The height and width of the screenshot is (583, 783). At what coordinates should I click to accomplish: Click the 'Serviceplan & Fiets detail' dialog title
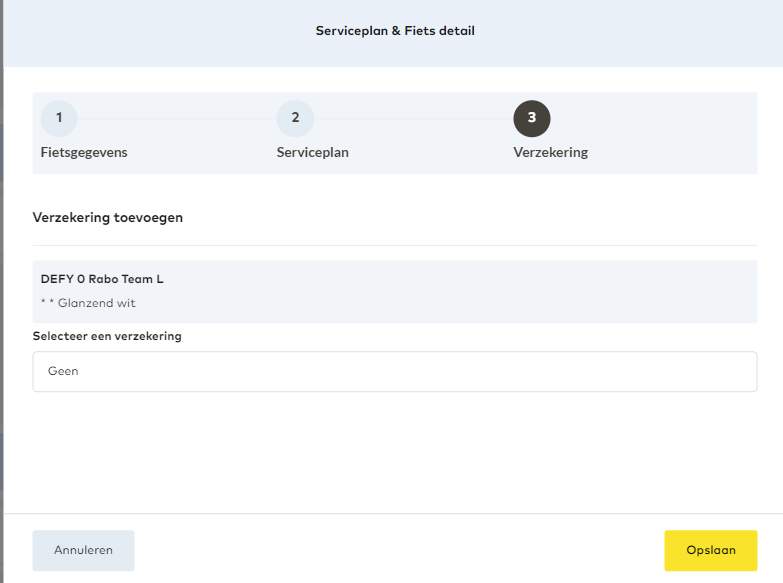[395, 31]
